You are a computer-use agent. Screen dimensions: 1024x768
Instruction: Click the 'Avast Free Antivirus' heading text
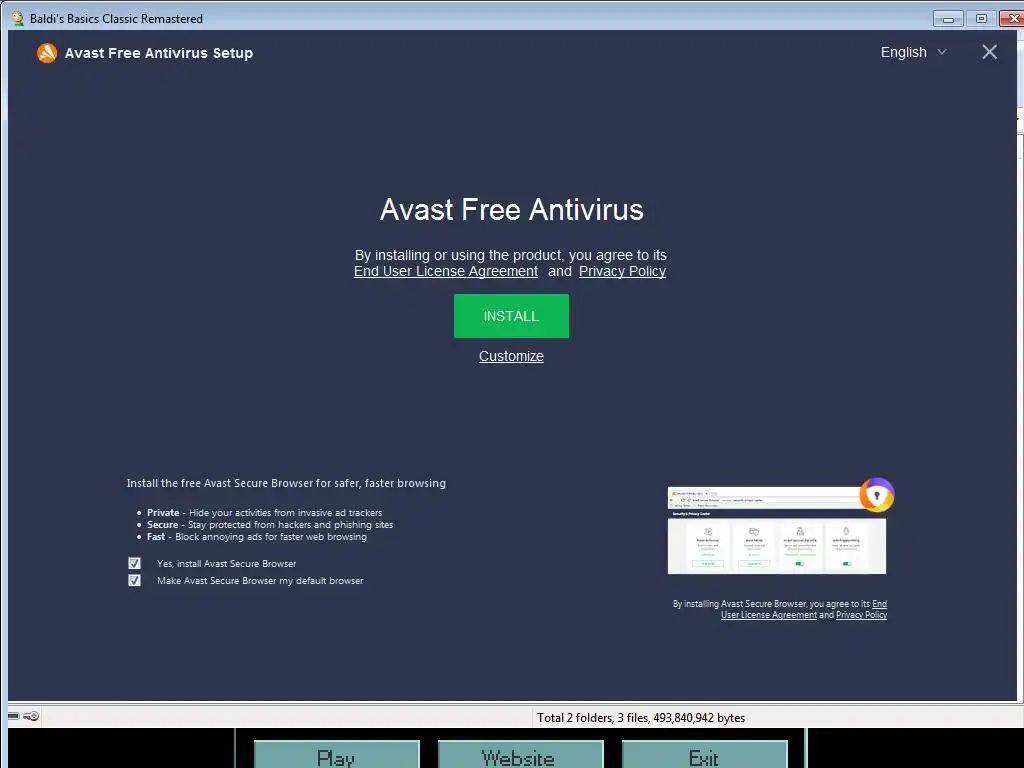tap(511, 210)
